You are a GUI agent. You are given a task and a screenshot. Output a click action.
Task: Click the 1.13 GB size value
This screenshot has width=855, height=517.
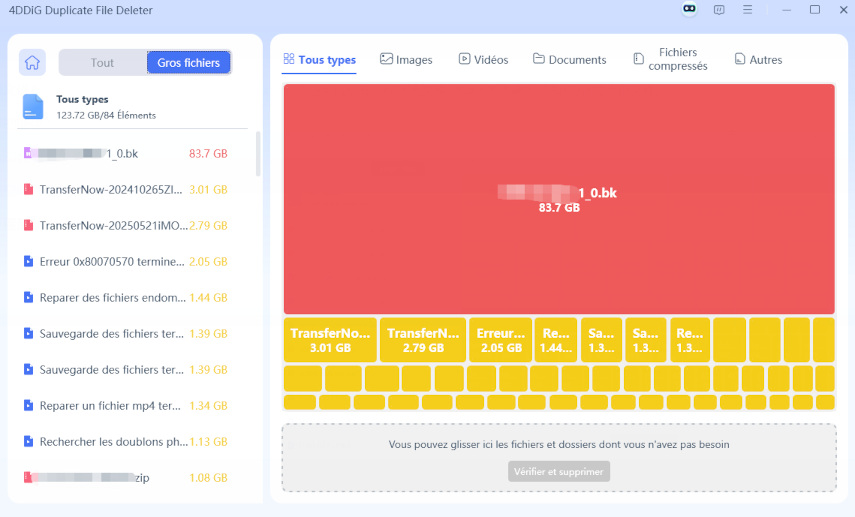pos(208,442)
